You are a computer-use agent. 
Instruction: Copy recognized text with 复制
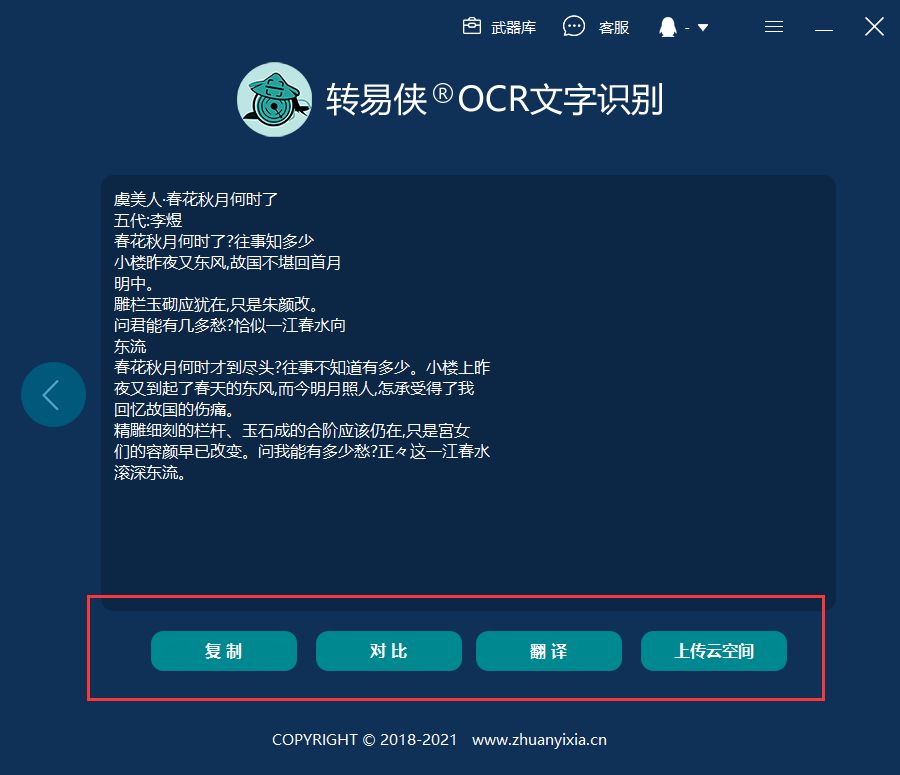click(224, 651)
